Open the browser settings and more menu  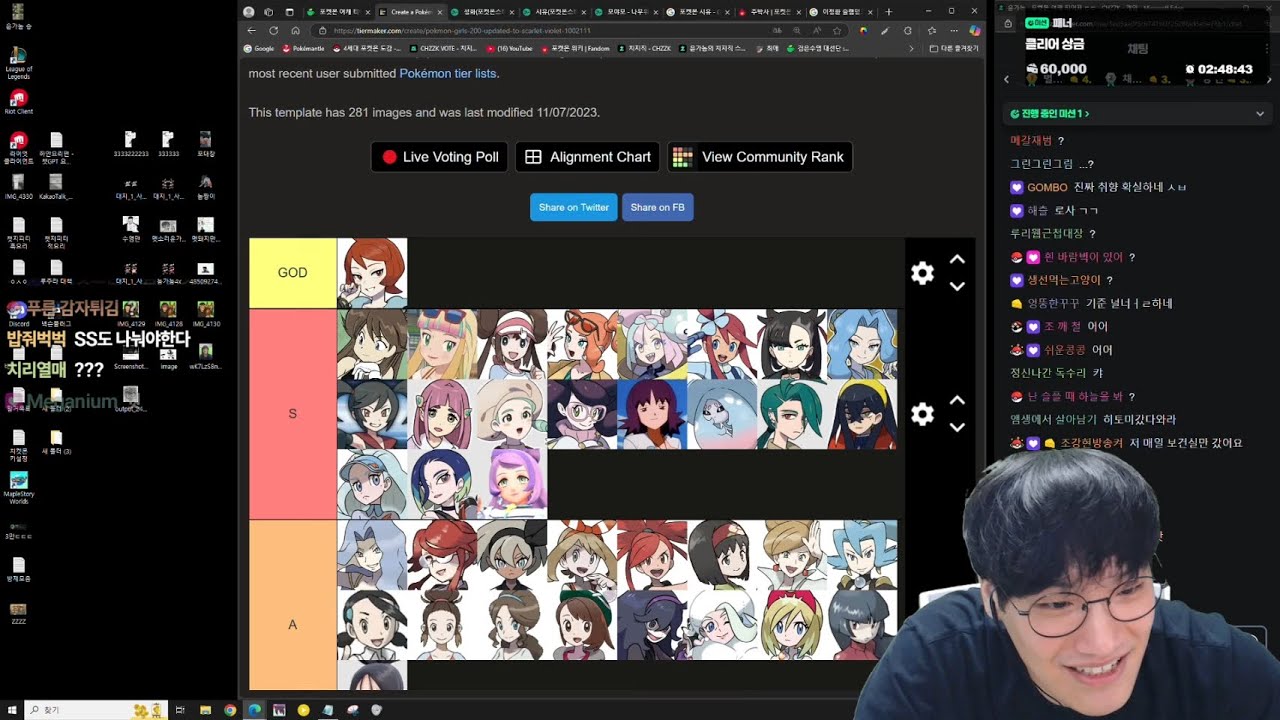tap(953, 30)
